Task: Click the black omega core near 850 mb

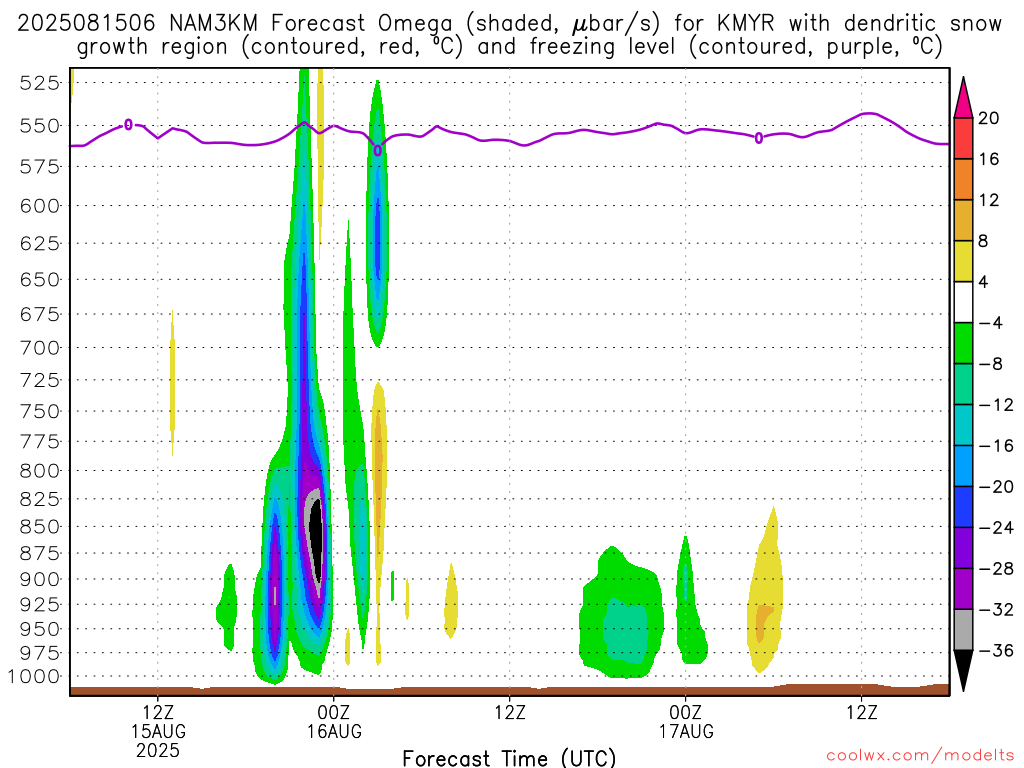Action: pyautogui.click(x=316, y=542)
